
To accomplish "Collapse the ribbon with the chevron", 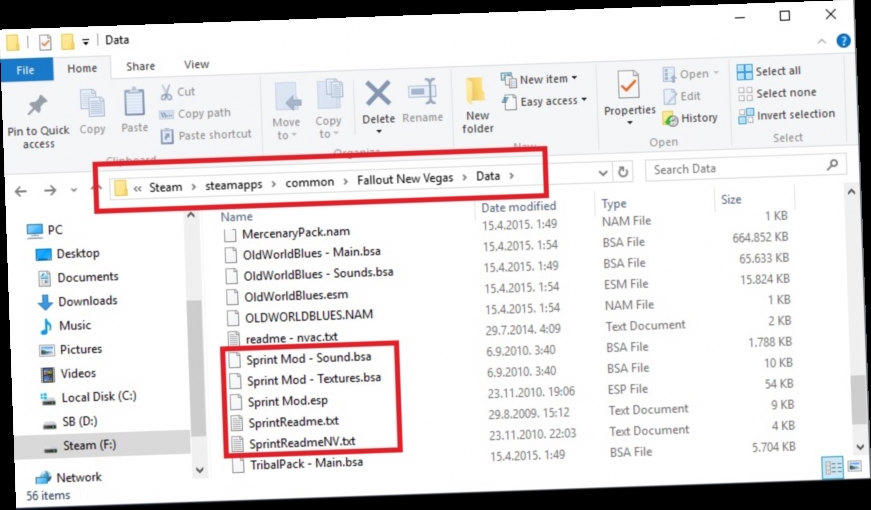I will point(821,41).
